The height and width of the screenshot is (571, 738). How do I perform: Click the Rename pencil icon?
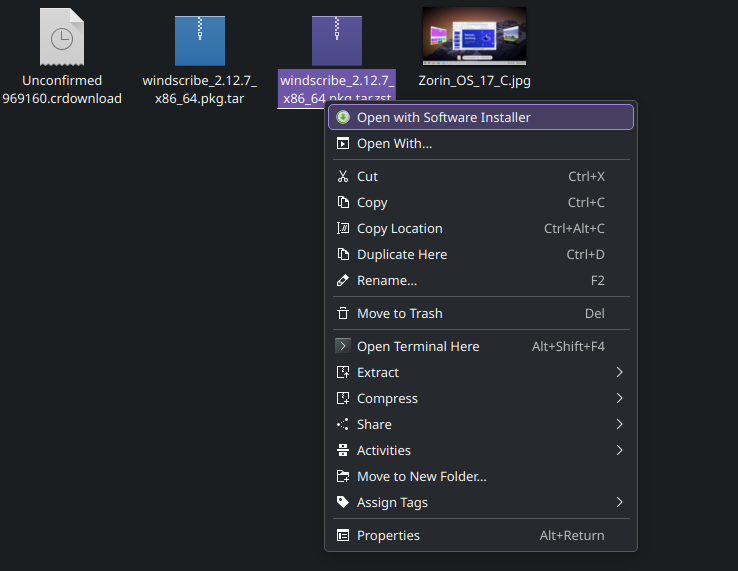pos(343,280)
